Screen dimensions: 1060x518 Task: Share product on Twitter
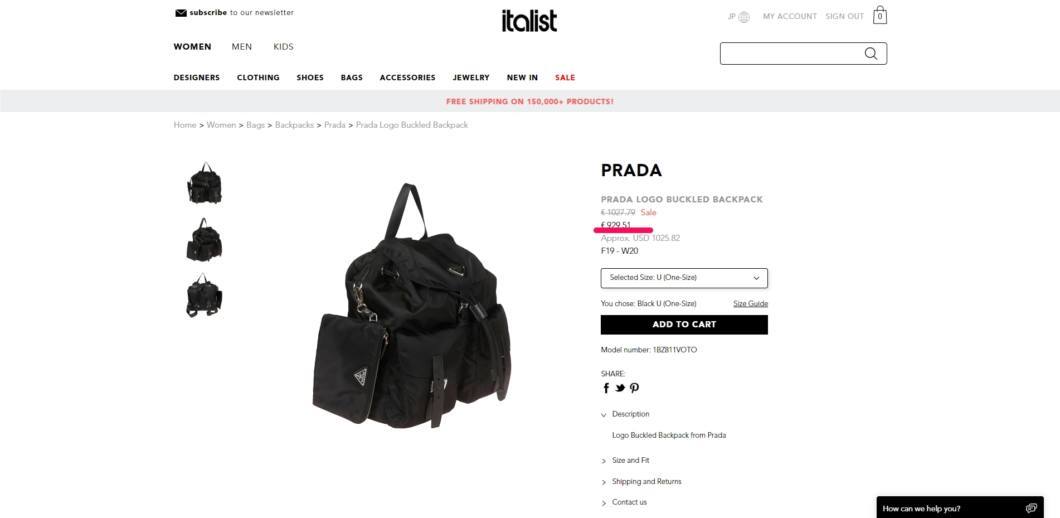620,388
